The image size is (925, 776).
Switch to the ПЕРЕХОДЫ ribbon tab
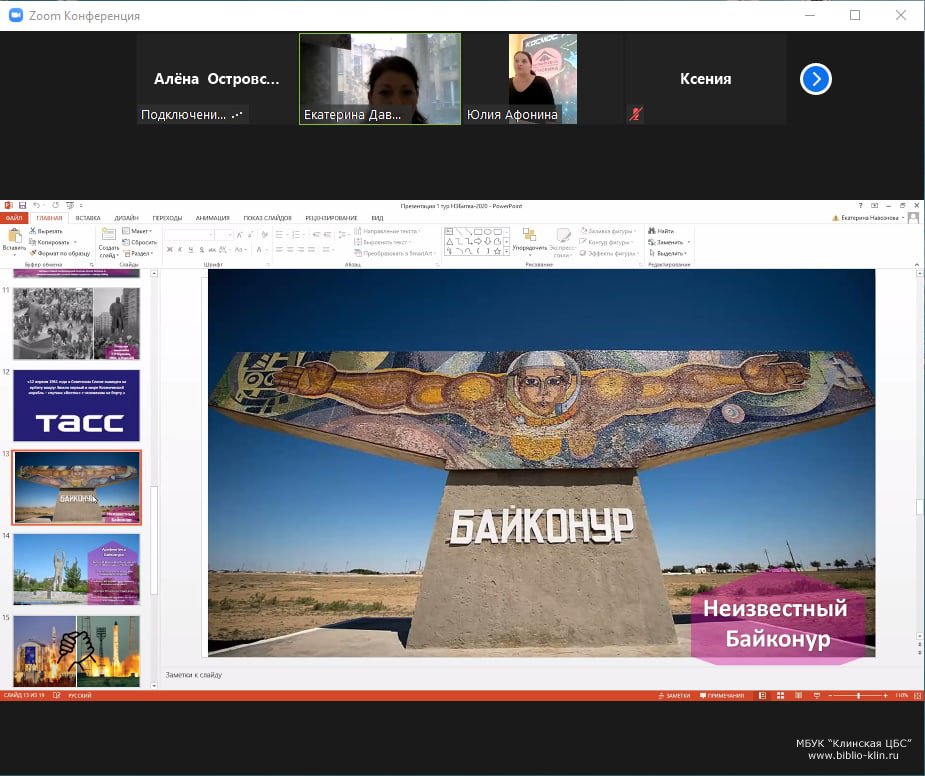pyautogui.click(x=167, y=218)
